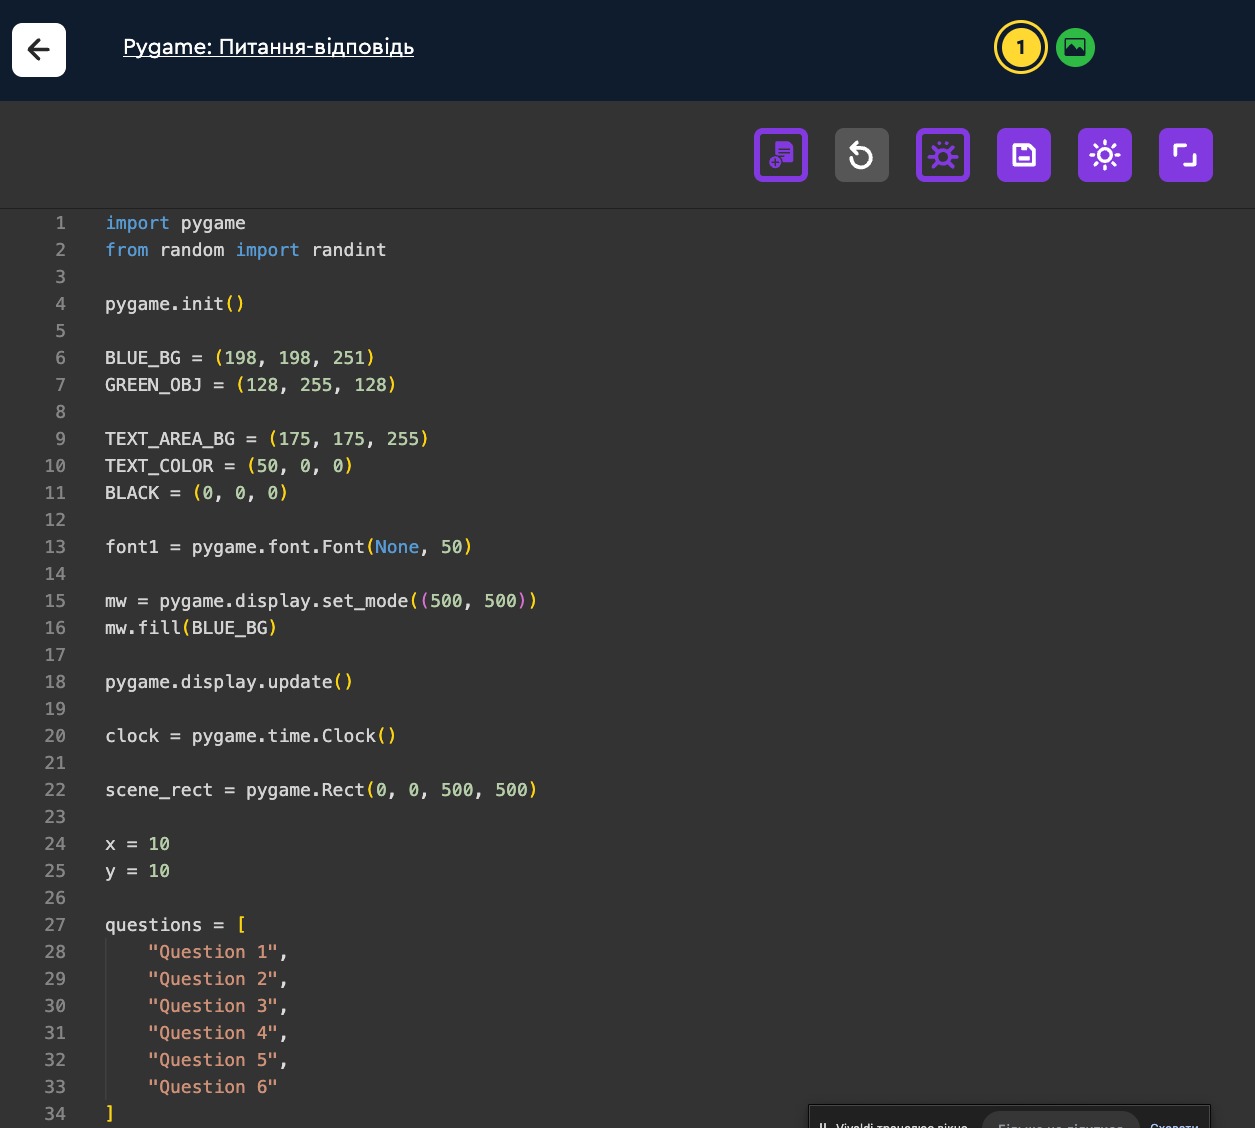Click the add new file icon
The width and height of the screenshot is (1255, 1128).
point(780,155)
